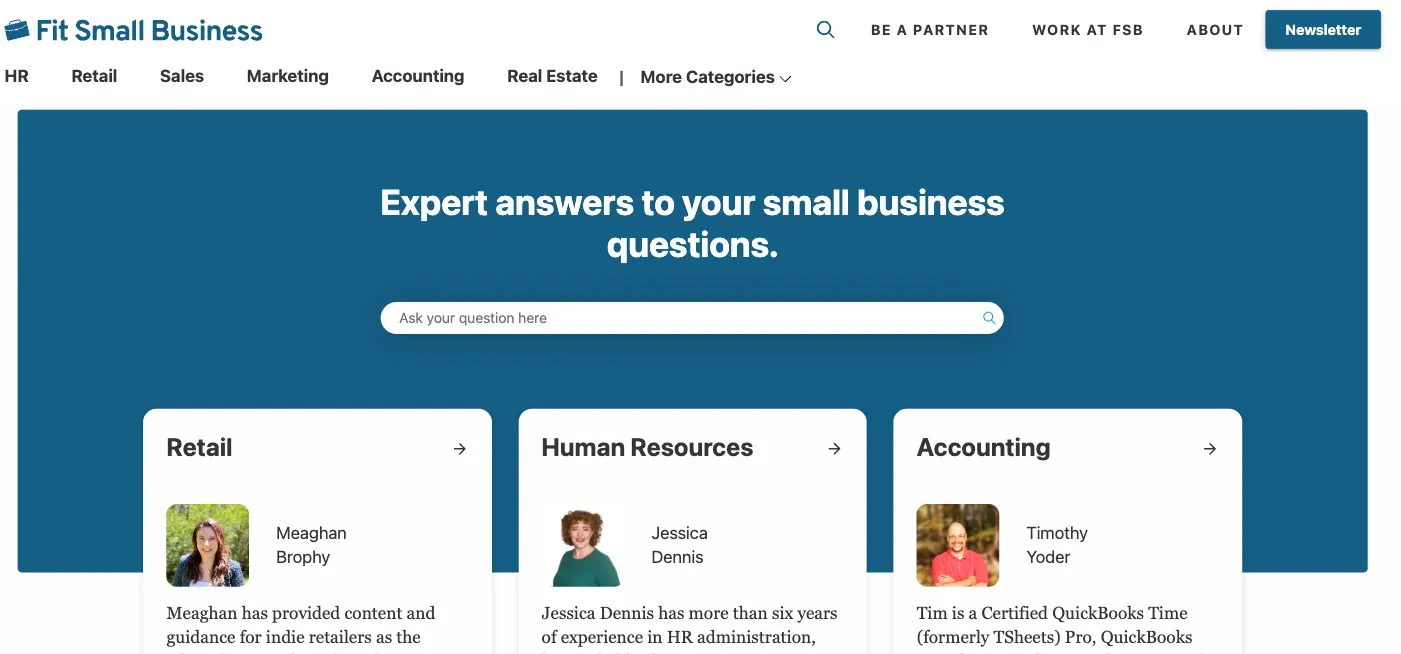This screenshot has width=1401, height=654.
Task: Open the HR navigation item
Action: pyautogui.click(x=15, y=76)
